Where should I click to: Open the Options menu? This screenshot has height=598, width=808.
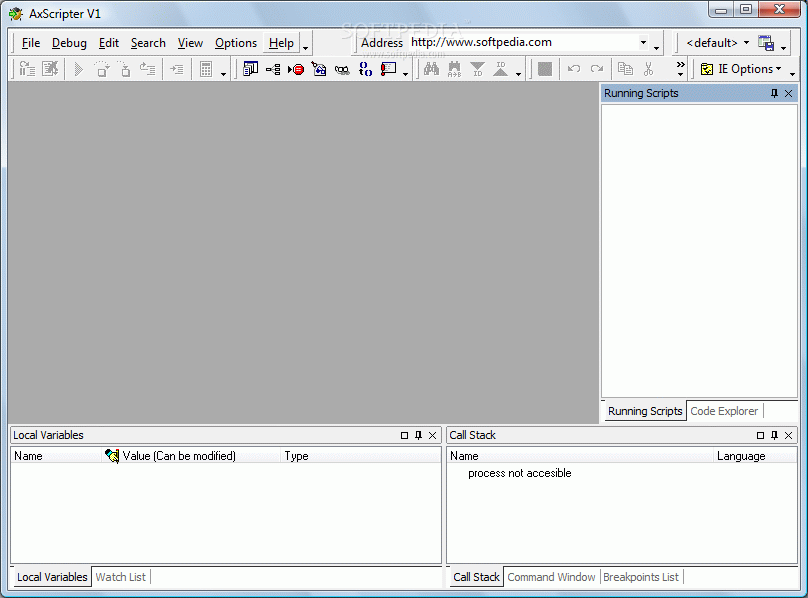(236, 43)
